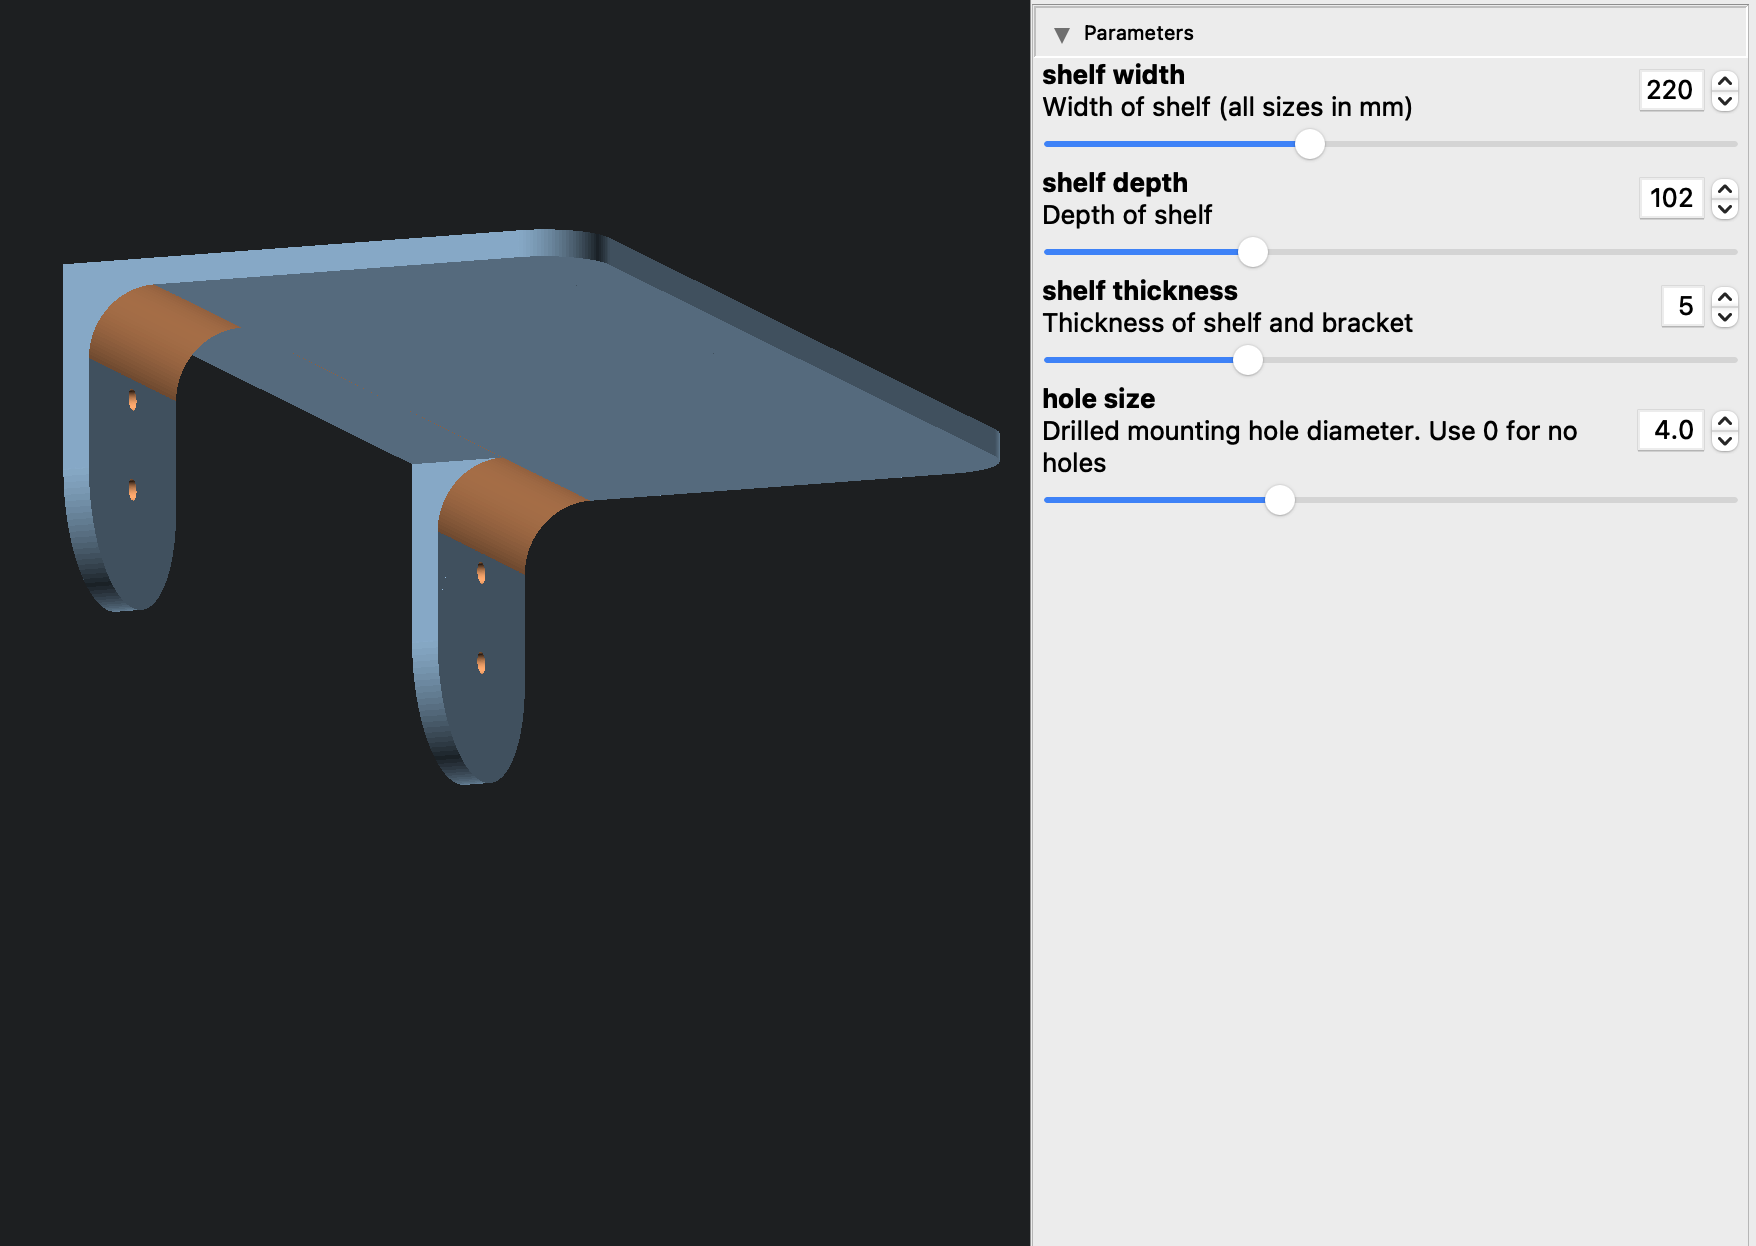Click 'Drilled mounting hole diameter' description
Image resolution: width=1756 pixels, height=1246 pixels.
pyautogui.click(x=1309, y=447)
